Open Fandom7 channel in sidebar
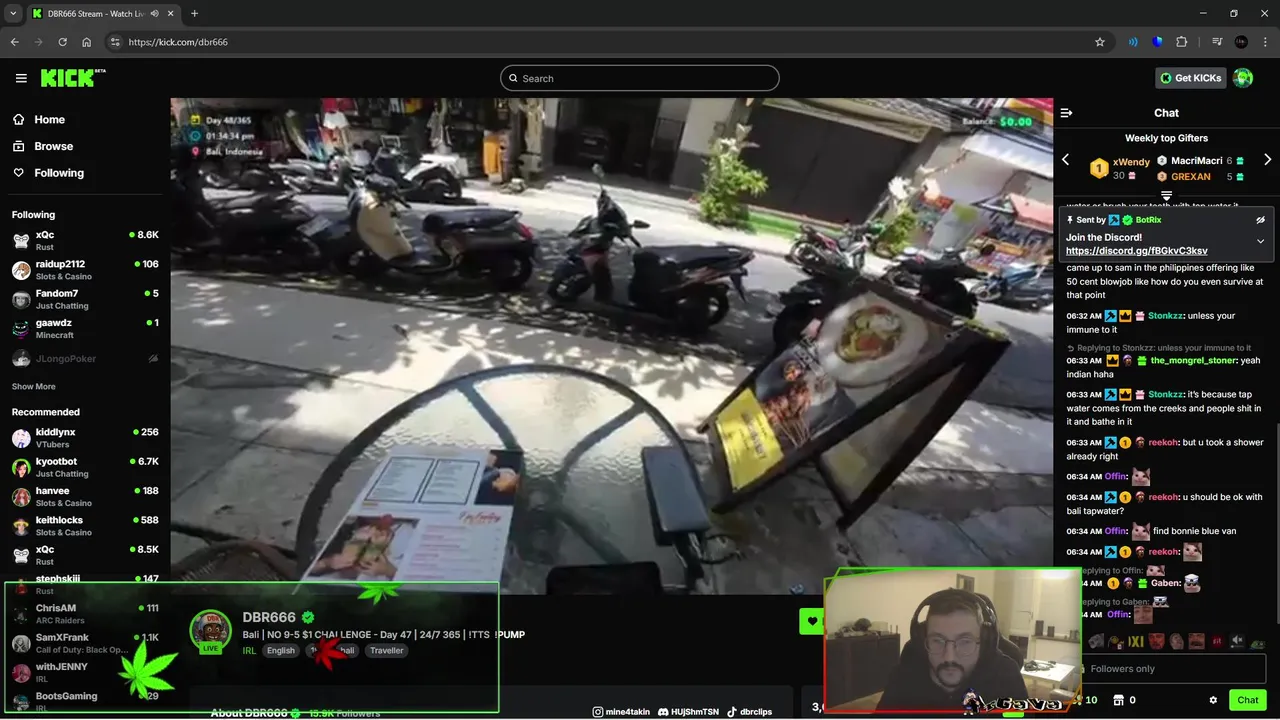1280x720 pixels. 85,299
